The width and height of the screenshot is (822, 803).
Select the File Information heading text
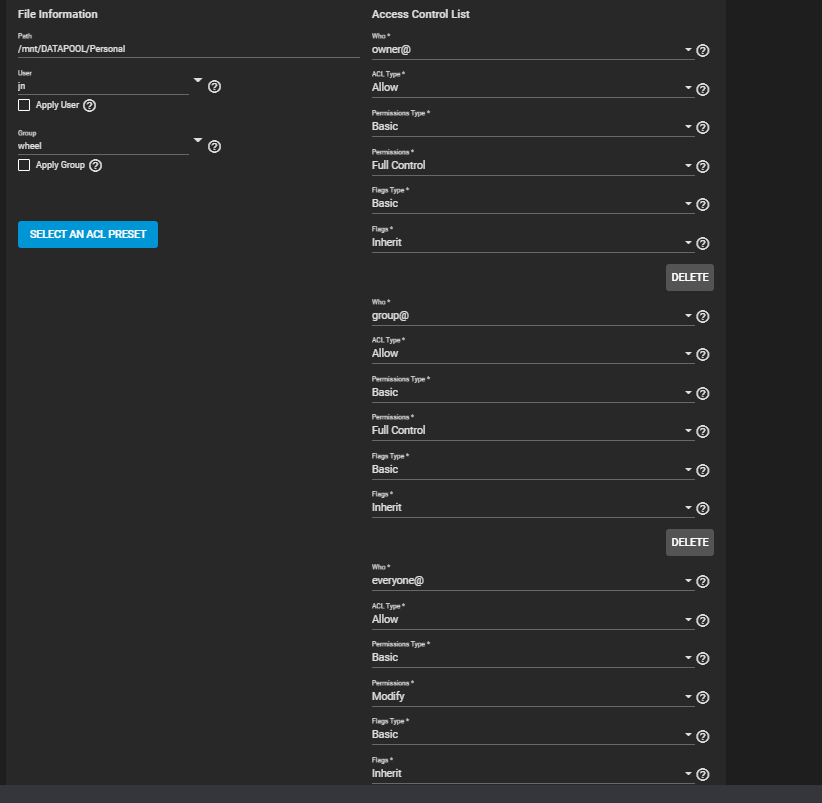(x=58, y=14)
